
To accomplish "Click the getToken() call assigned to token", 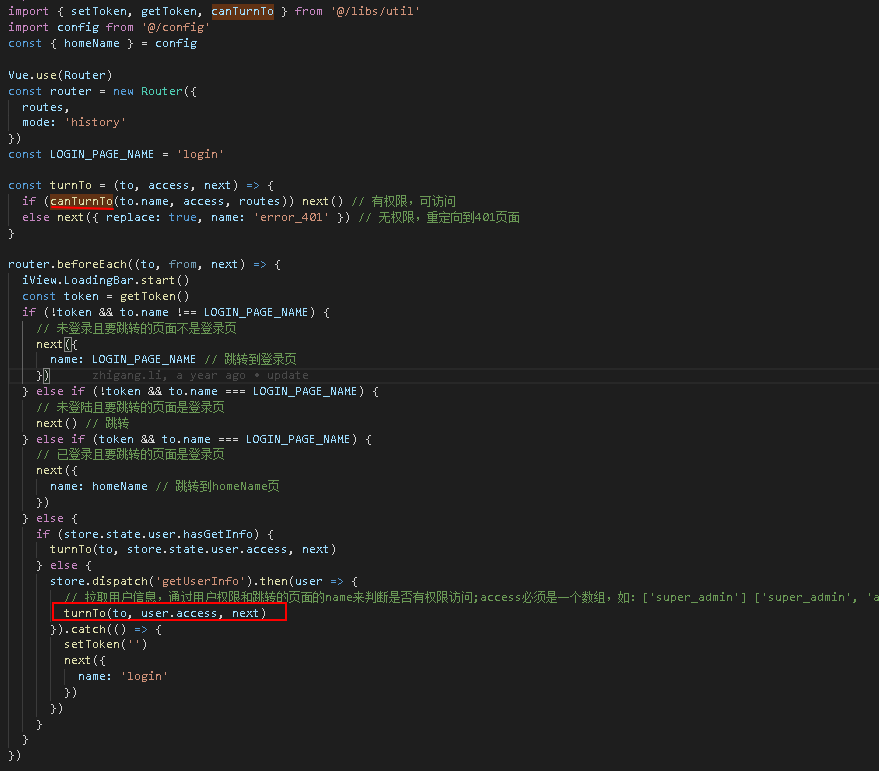I will tap(155, 296).
